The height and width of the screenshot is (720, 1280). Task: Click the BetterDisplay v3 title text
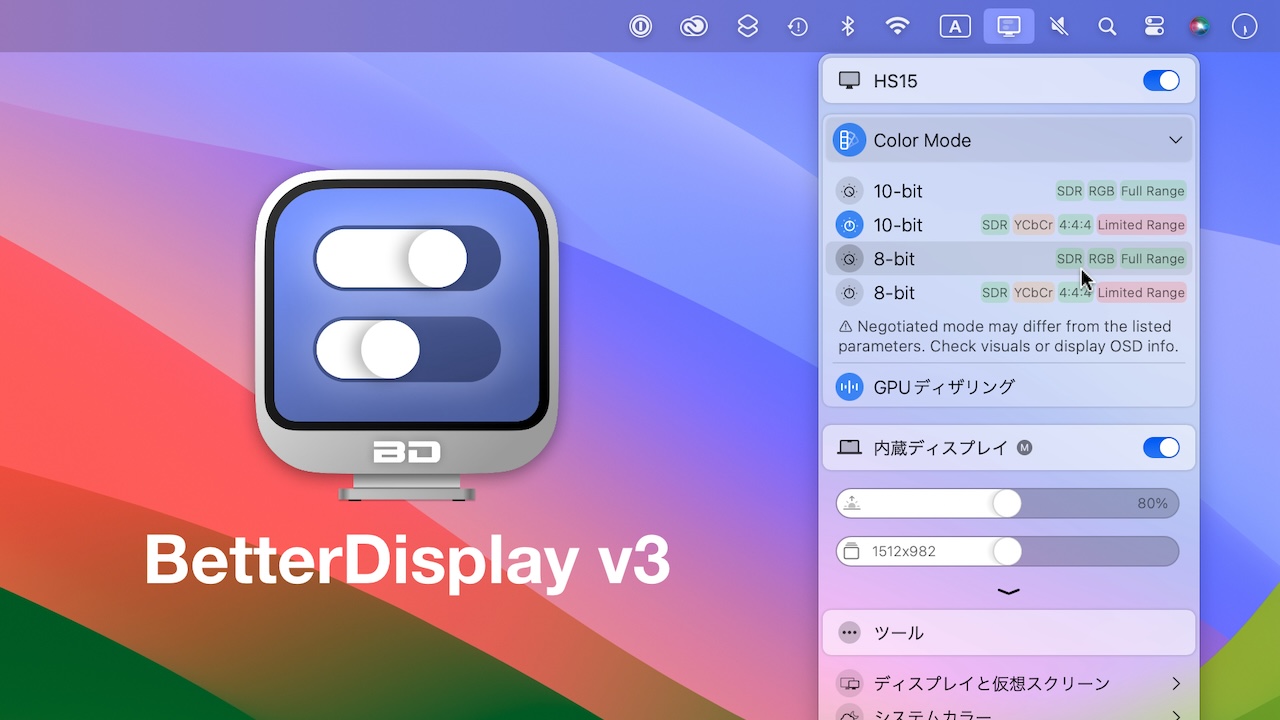click(407, 559)
